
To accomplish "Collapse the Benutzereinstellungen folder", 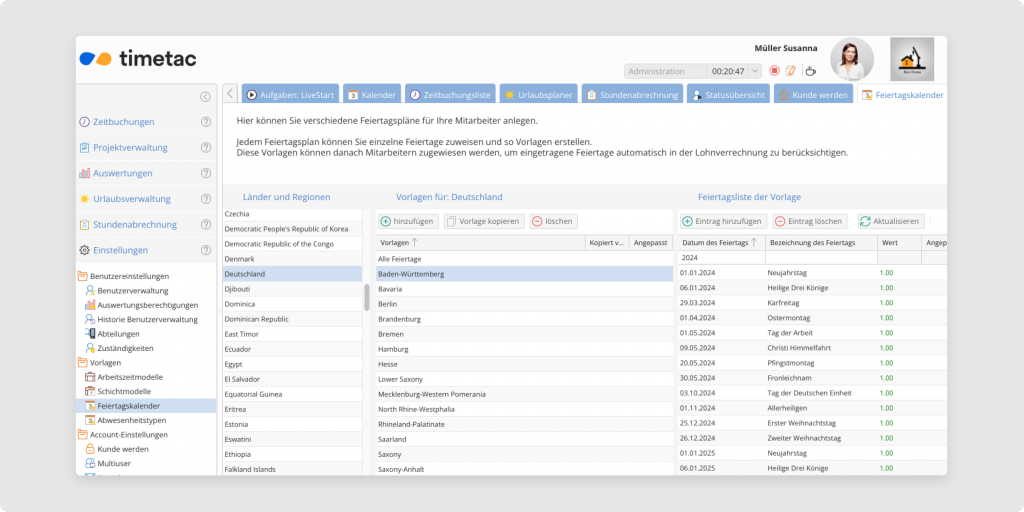I will (x=83, y=276).
